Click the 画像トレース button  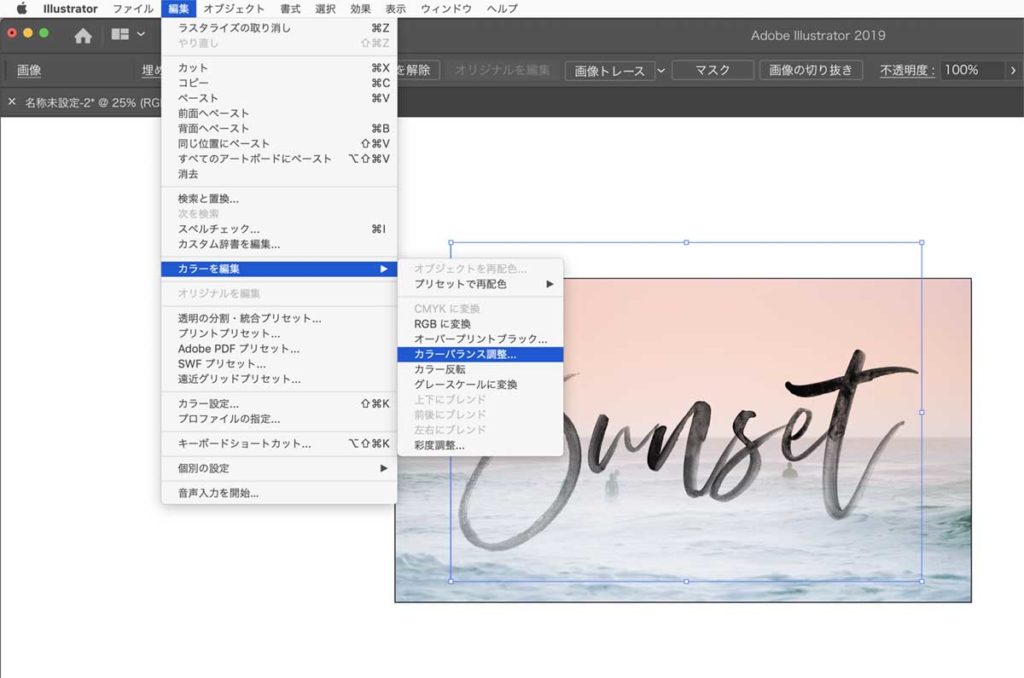click(608, 71)
